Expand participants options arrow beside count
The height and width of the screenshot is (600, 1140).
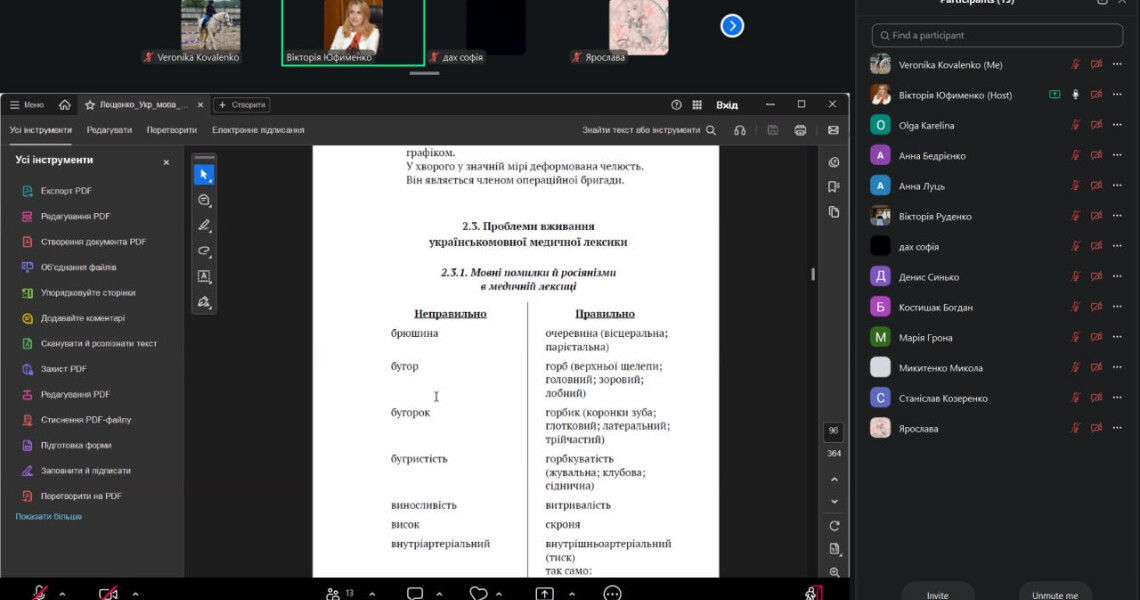point(372,594)
